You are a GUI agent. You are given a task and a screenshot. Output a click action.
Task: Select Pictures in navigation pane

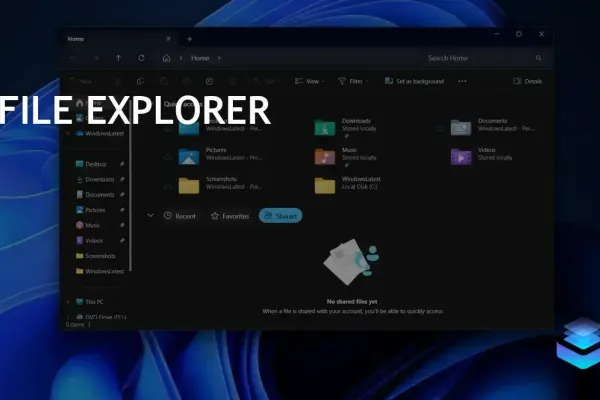click(91, 210)
